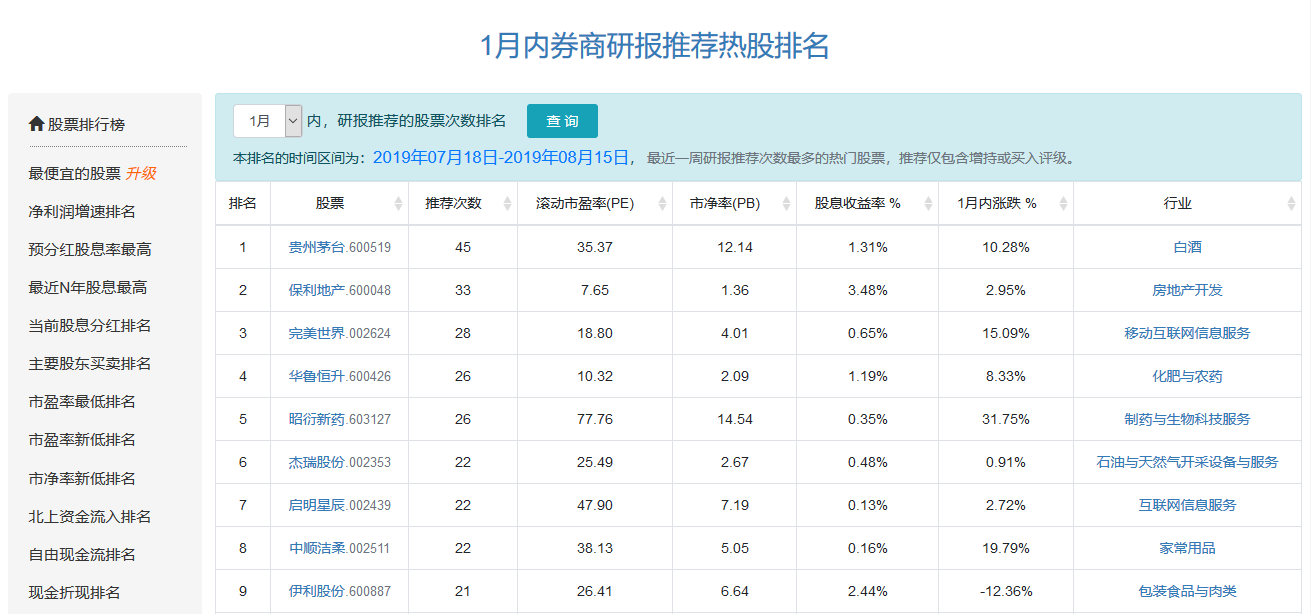1311x614 pixels.
Task: Click date range 2019年07月18日-2019年08月15日
Action: coord(503,157)
